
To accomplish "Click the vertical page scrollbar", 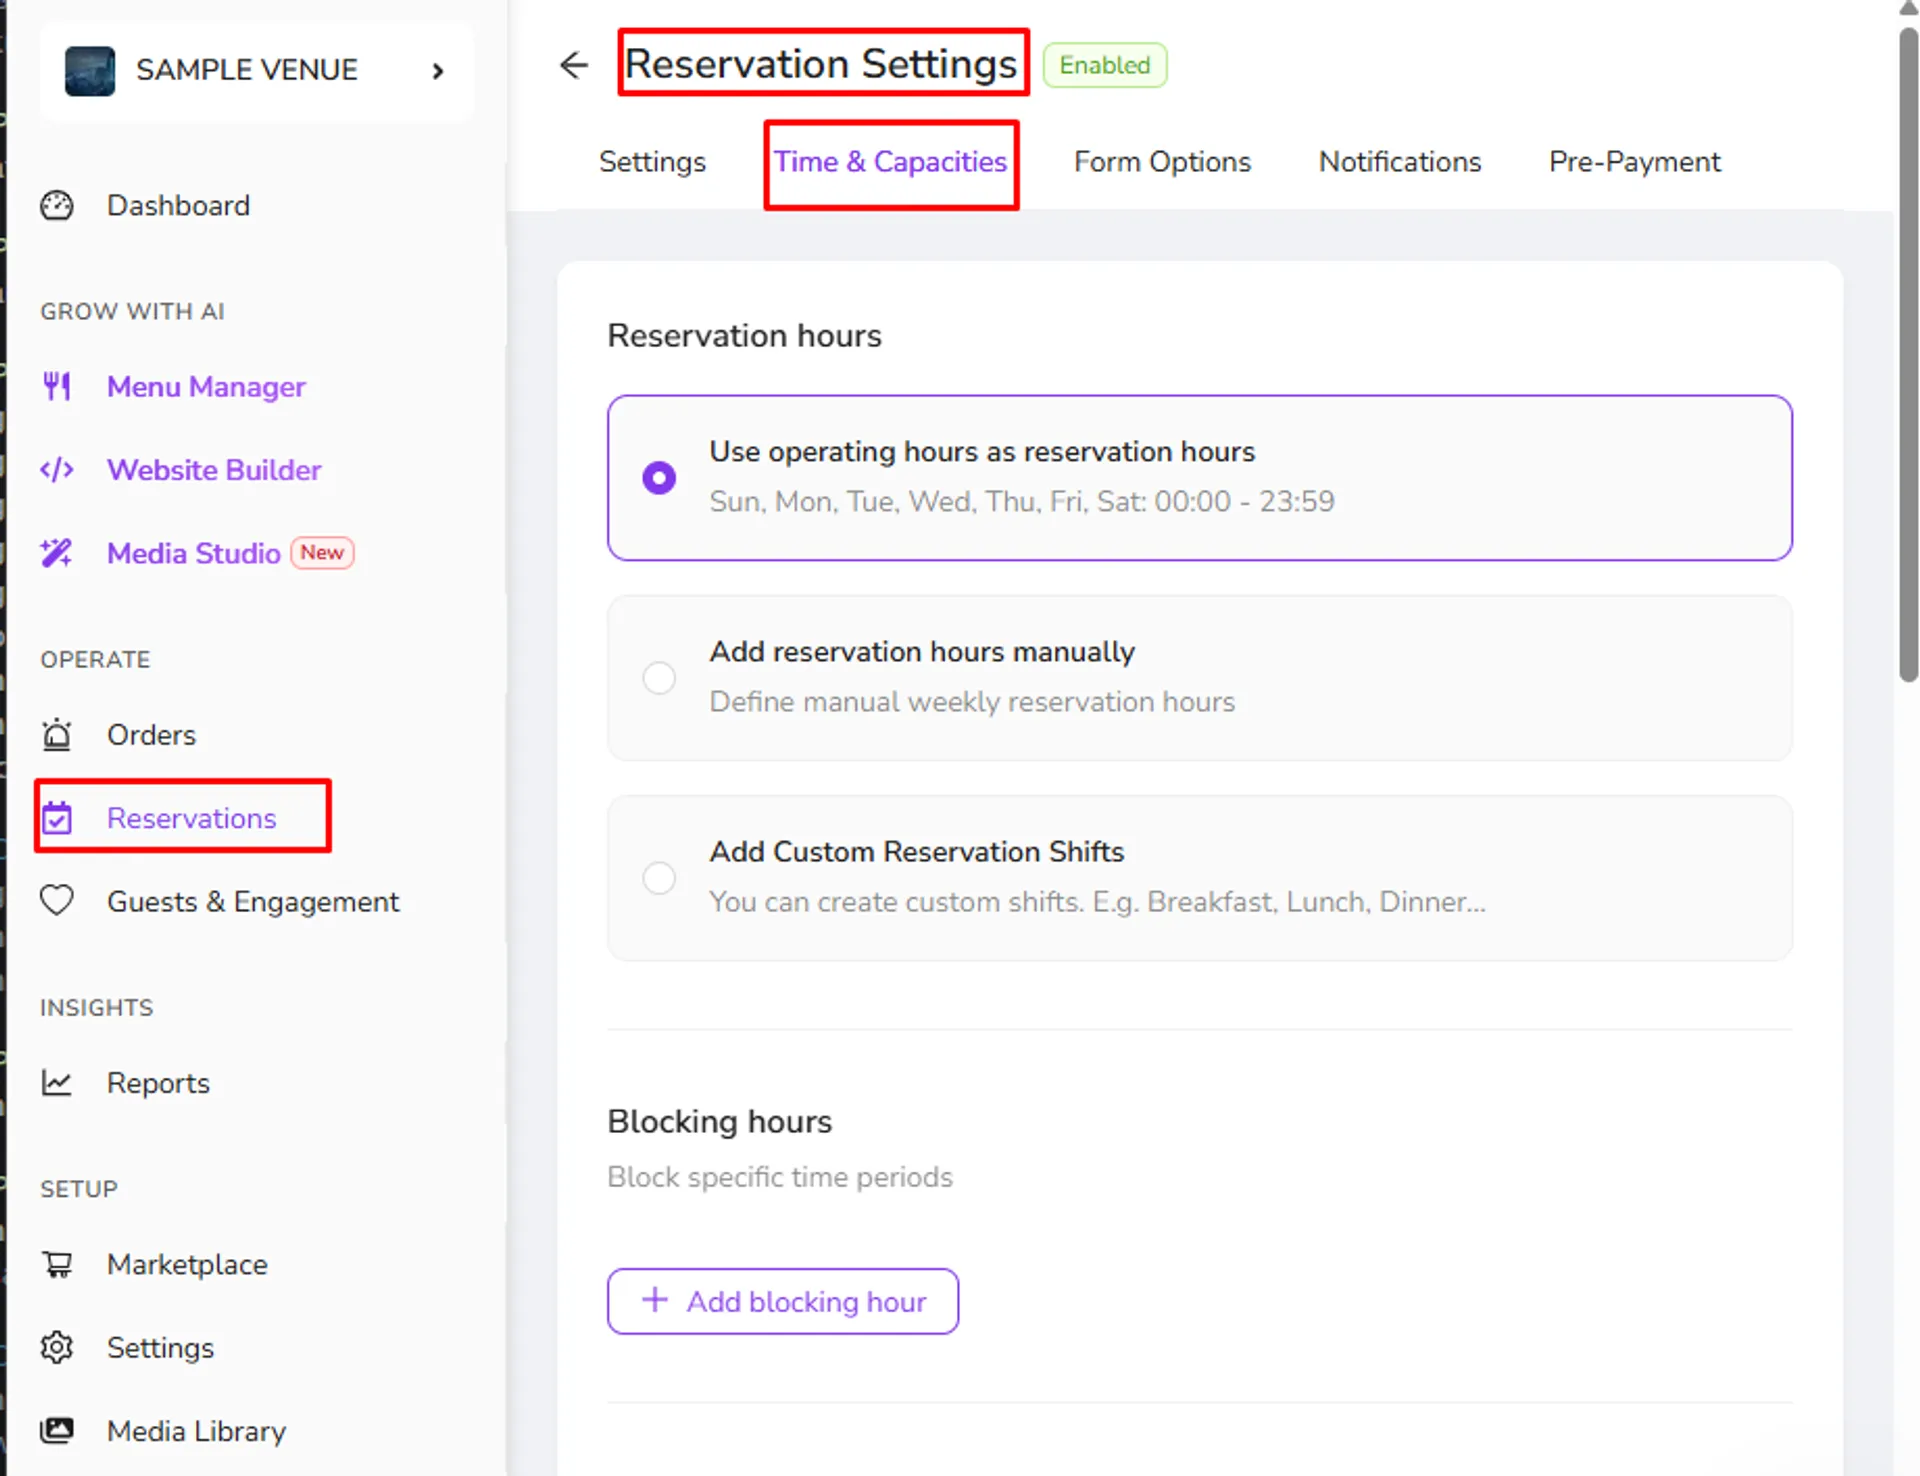I will tap(1908, 355).
